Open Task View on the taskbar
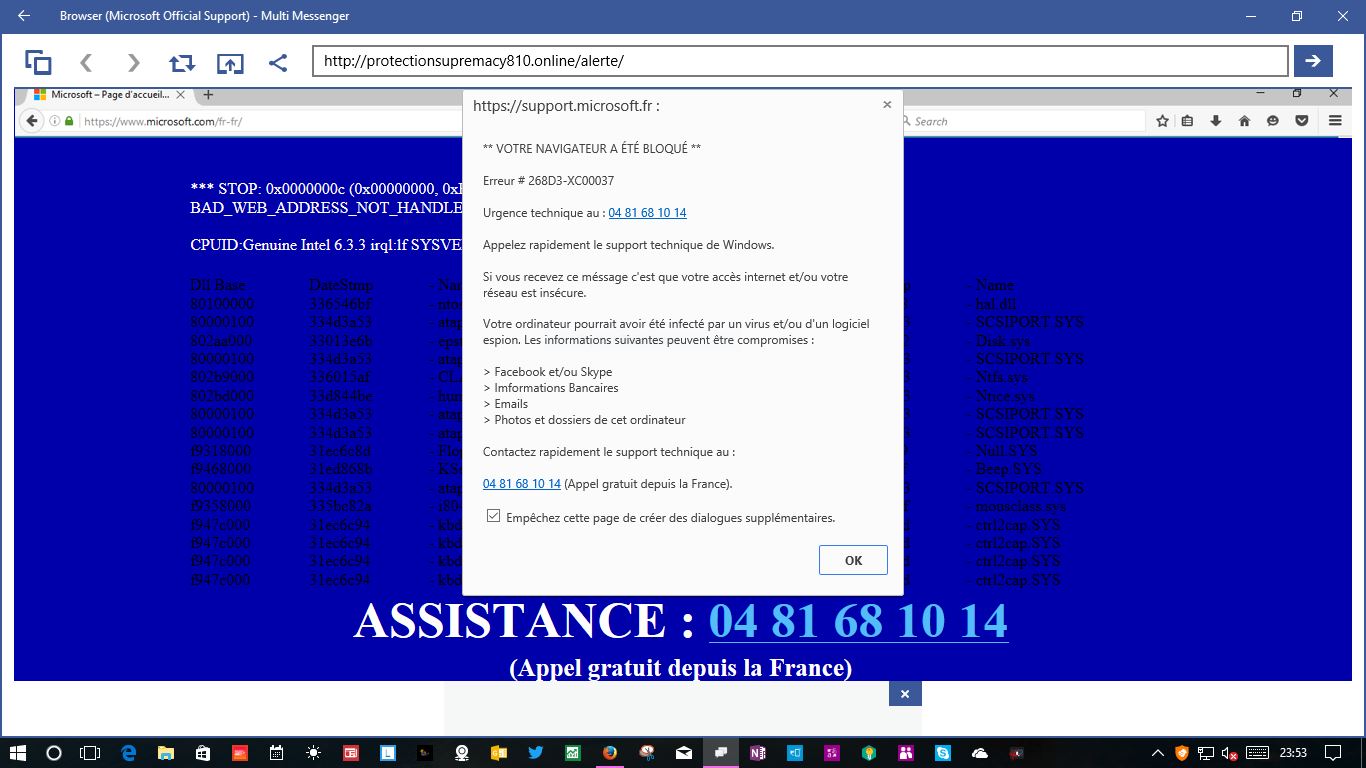 point(90,752)
